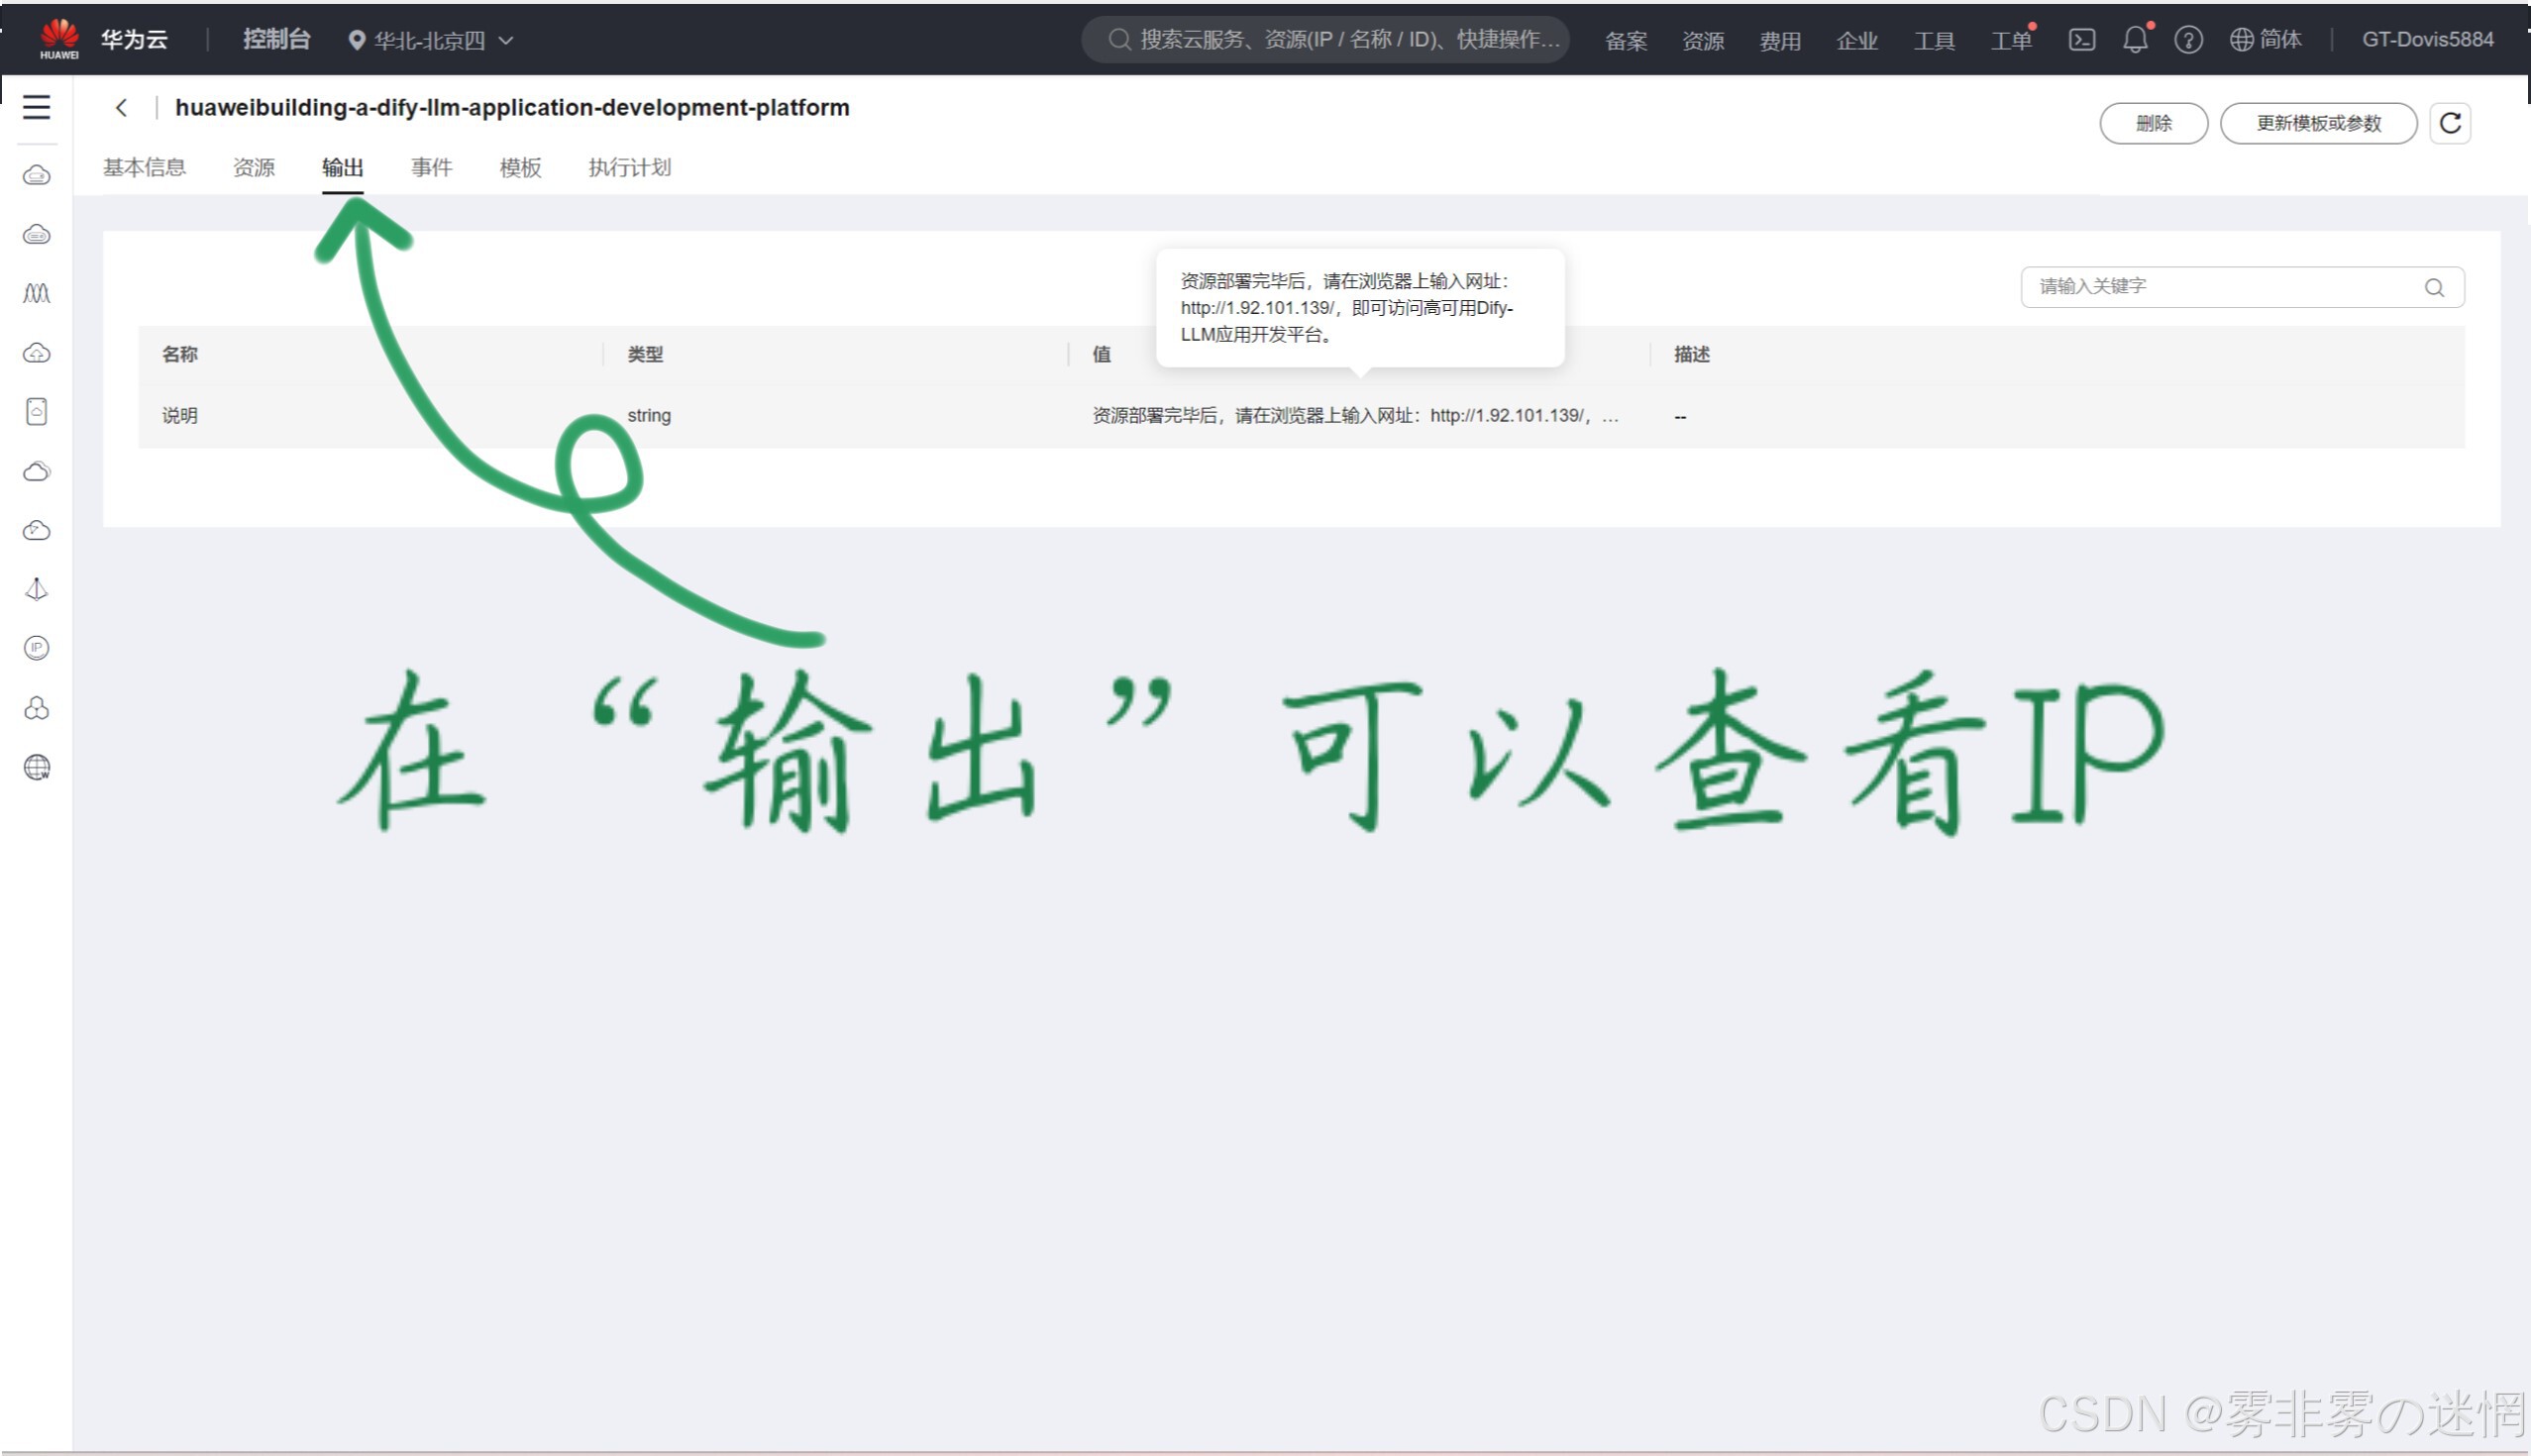Click the refresh icon button

pyautogui.click(x=2449, y=123)
